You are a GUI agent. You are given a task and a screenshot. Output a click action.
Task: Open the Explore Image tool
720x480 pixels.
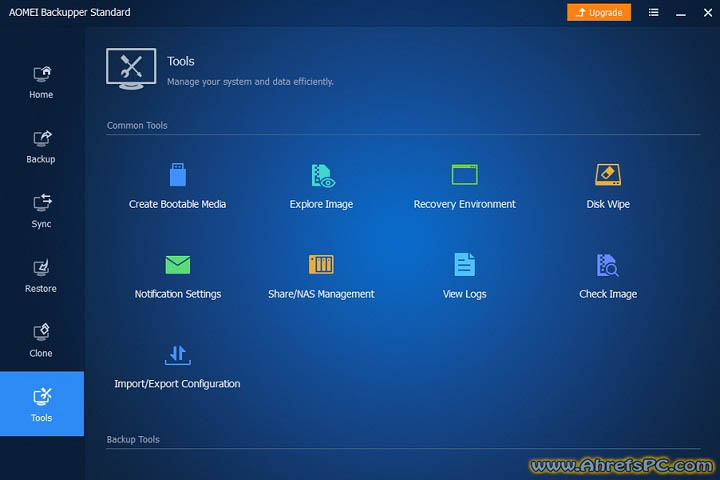click(321, 186)
